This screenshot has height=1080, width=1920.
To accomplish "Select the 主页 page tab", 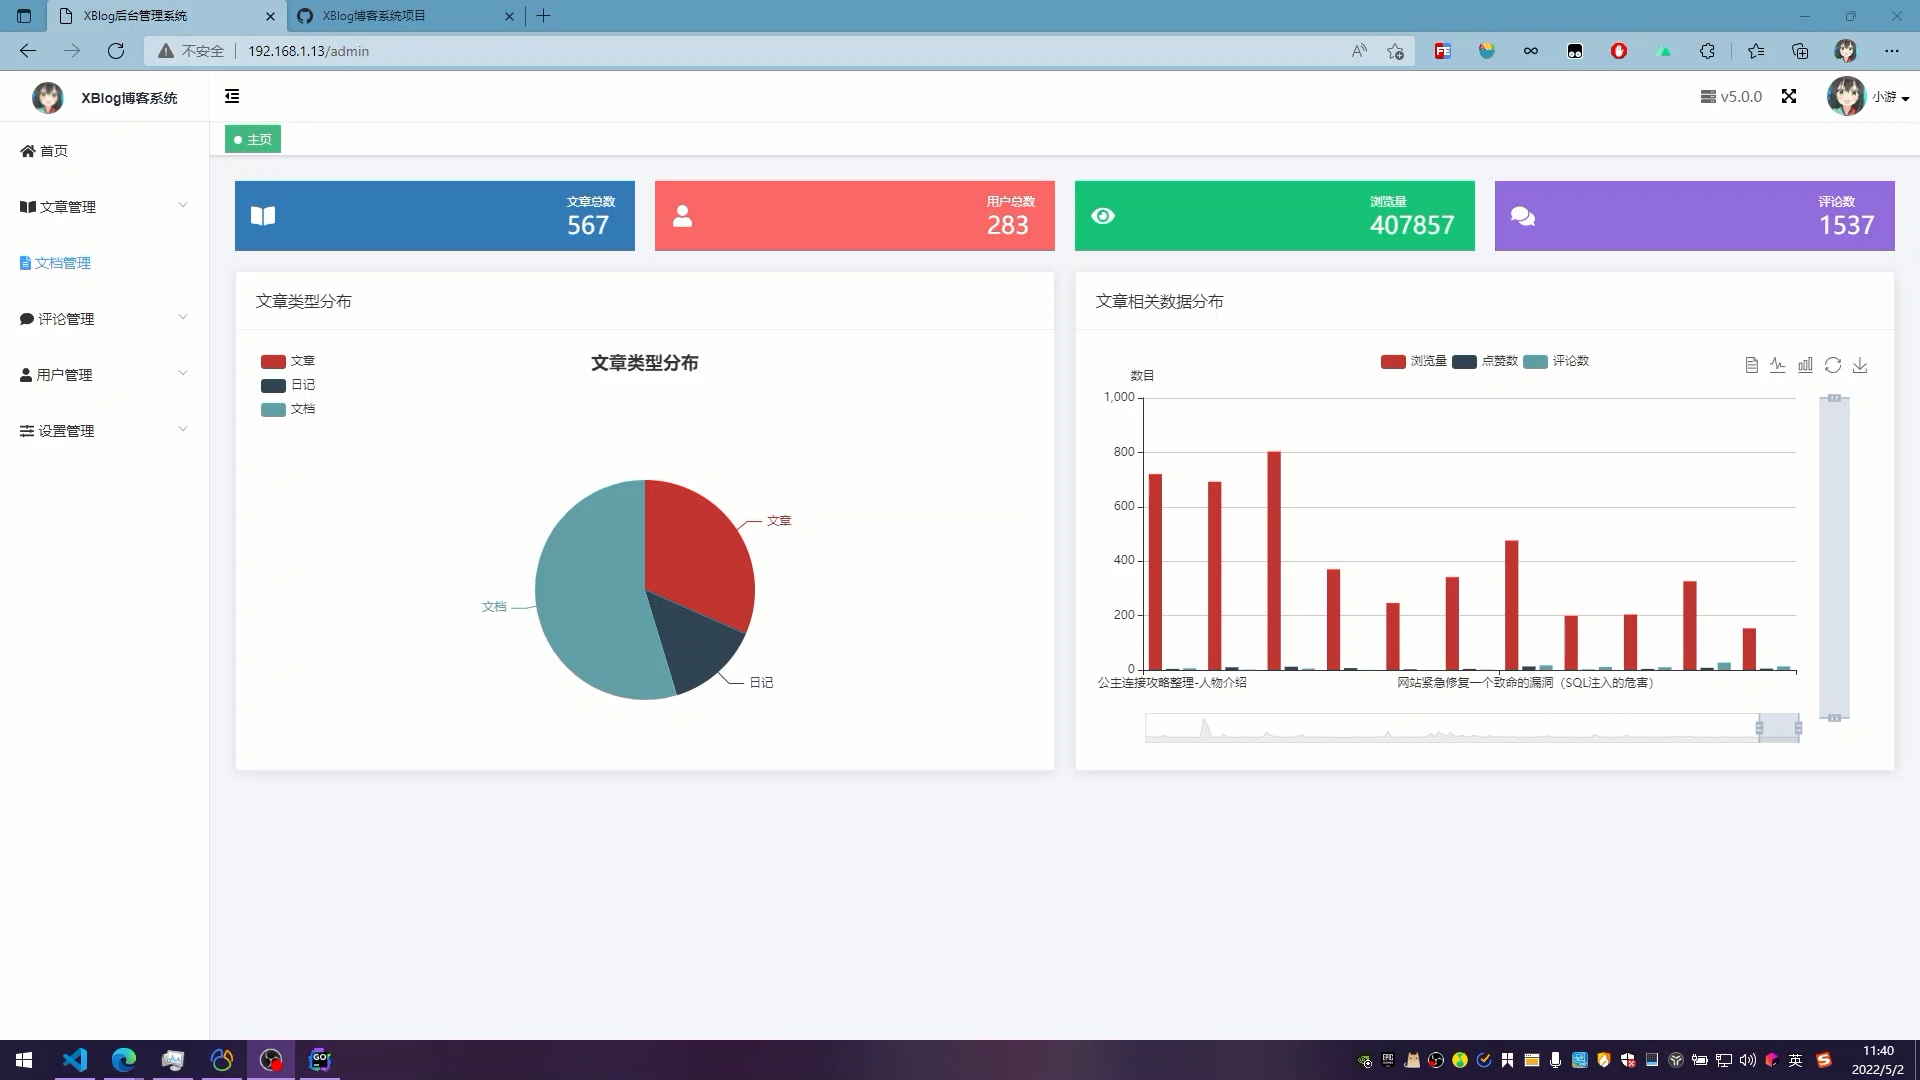I will [x=253, y=139].
